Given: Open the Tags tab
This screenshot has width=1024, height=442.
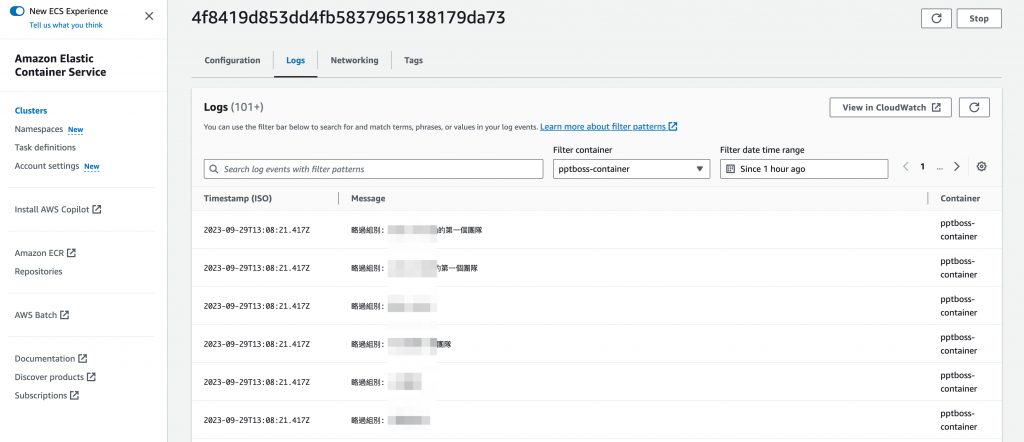Looking at the screenshot, I should pos(413,60).
